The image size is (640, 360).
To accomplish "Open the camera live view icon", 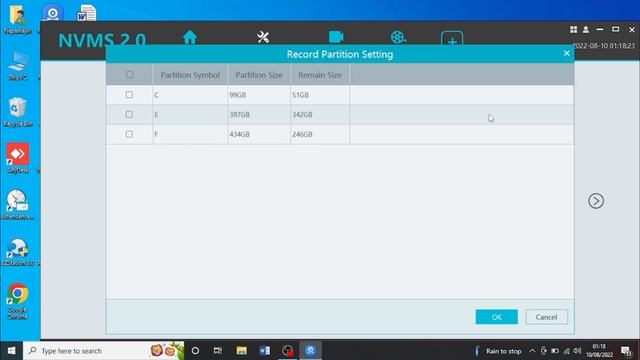I will 336,37.
